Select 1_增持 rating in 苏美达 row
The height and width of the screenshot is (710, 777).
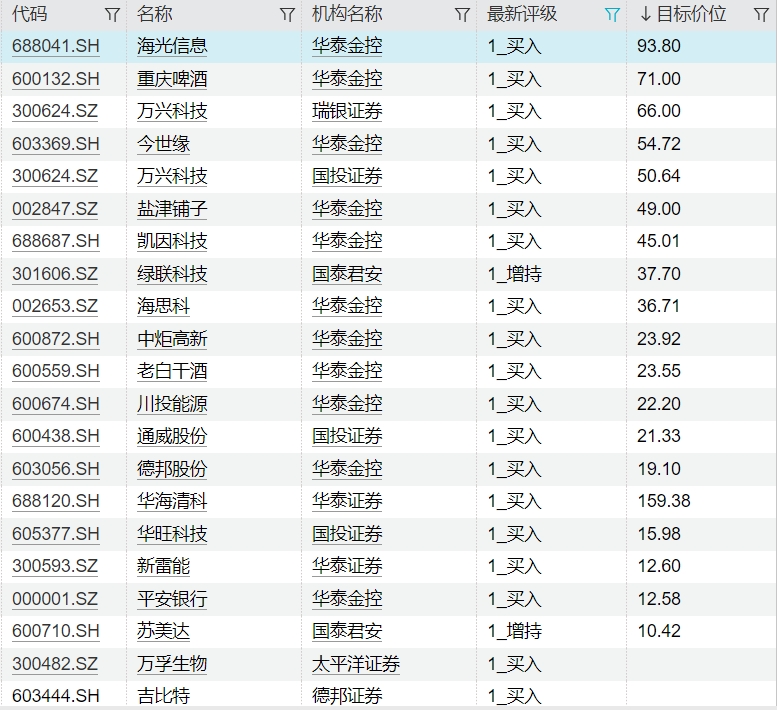515,631
